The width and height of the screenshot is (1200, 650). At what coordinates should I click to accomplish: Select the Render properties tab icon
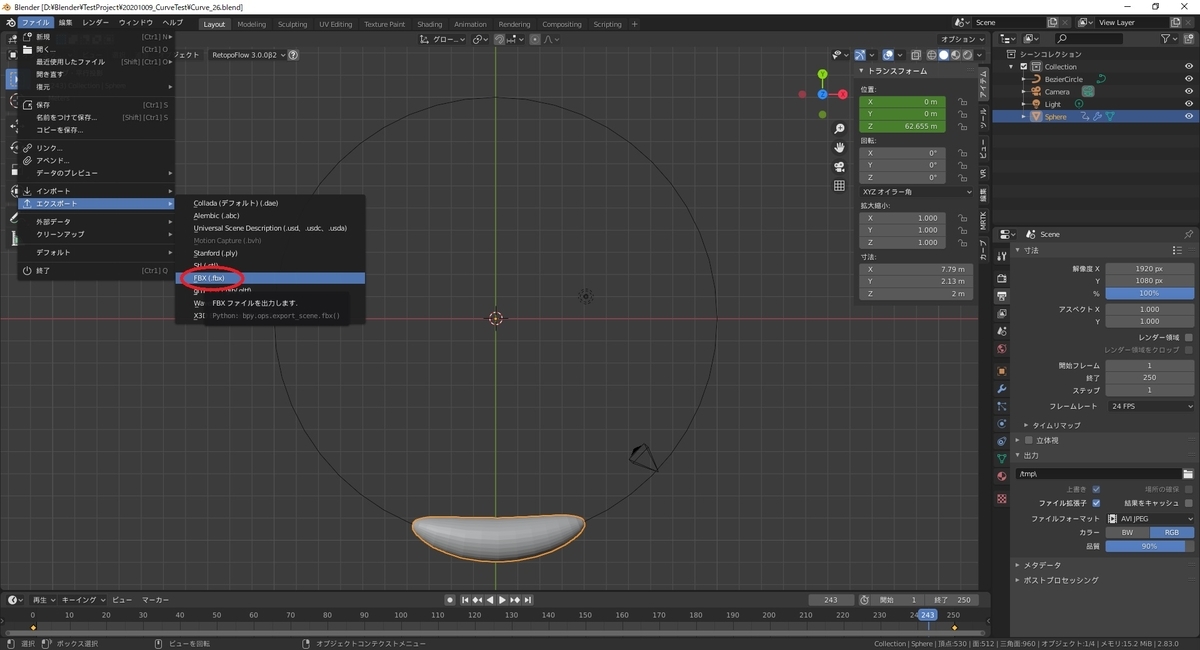[x=1002, y=279]
